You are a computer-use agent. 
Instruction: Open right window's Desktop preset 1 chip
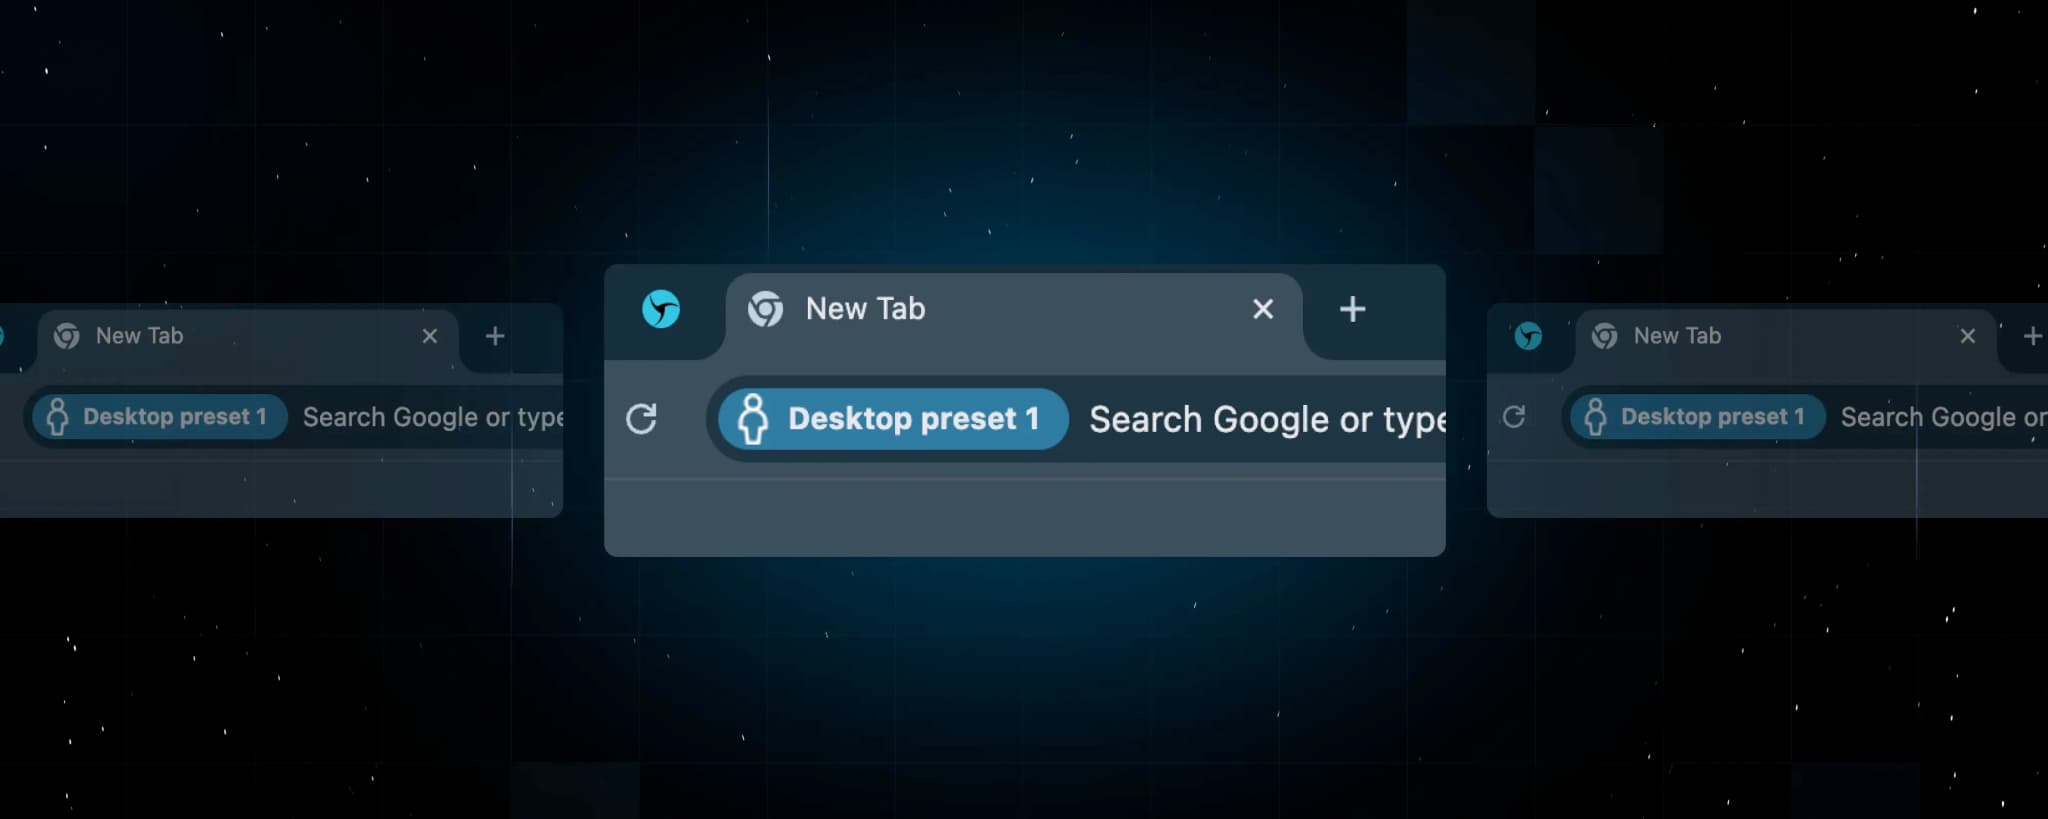[x=1698, y=416]
